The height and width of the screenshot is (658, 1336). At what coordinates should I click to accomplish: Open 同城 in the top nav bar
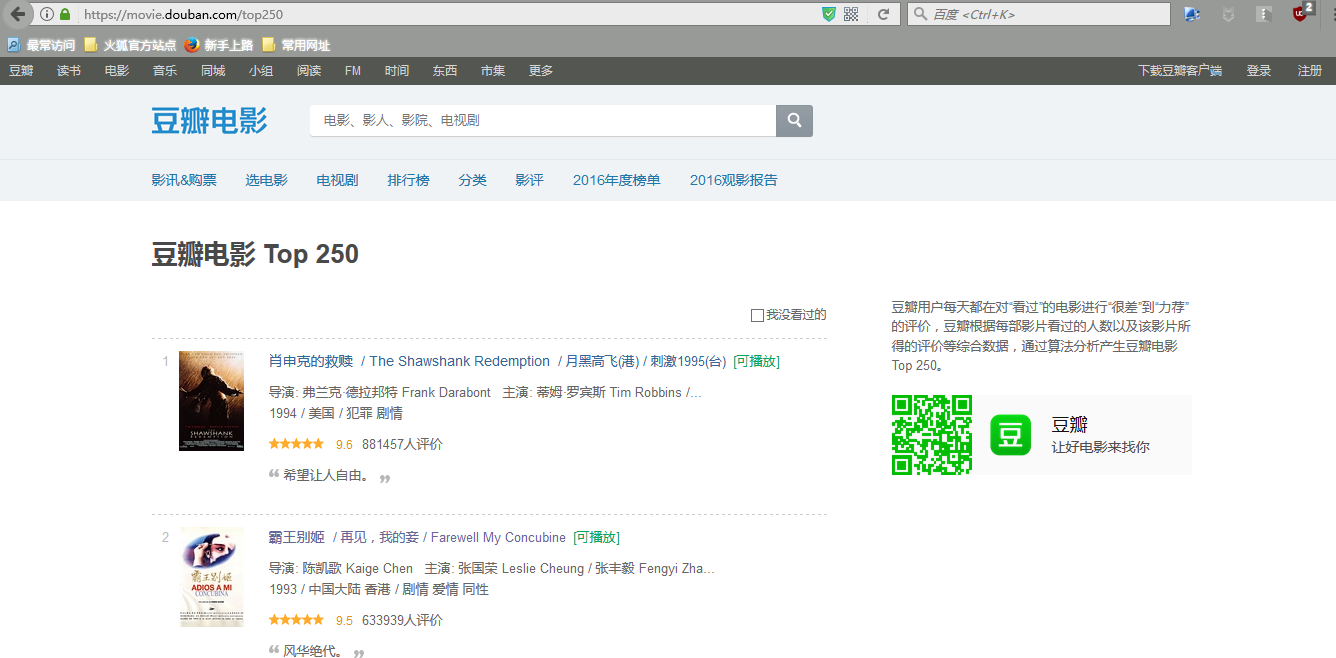coord(213,71)
